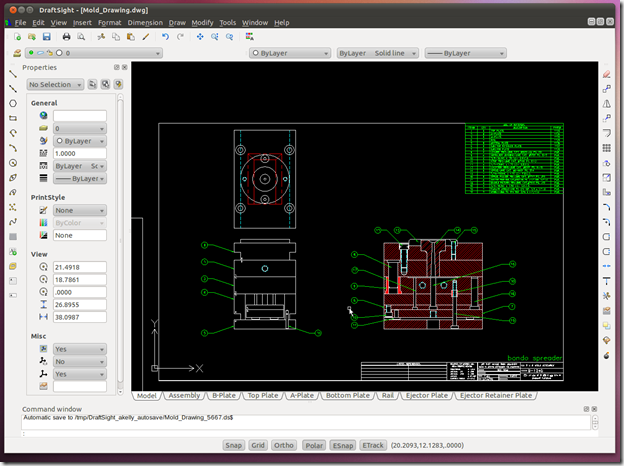
Task: Click the Format Painter brush icon
Action: (x=146, y=37)
